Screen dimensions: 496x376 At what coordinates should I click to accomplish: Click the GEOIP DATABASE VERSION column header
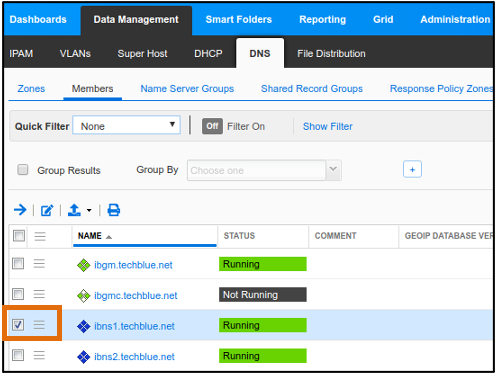[x=448, y=236]
